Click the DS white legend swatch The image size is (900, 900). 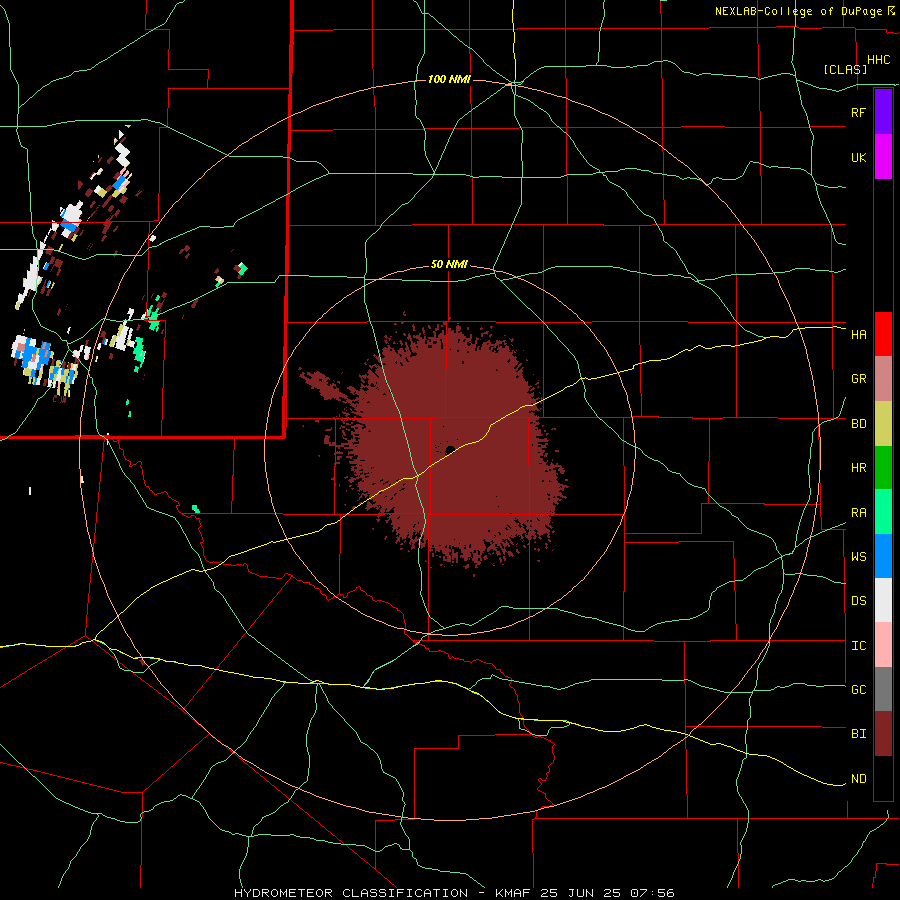(x=883, y=600)
